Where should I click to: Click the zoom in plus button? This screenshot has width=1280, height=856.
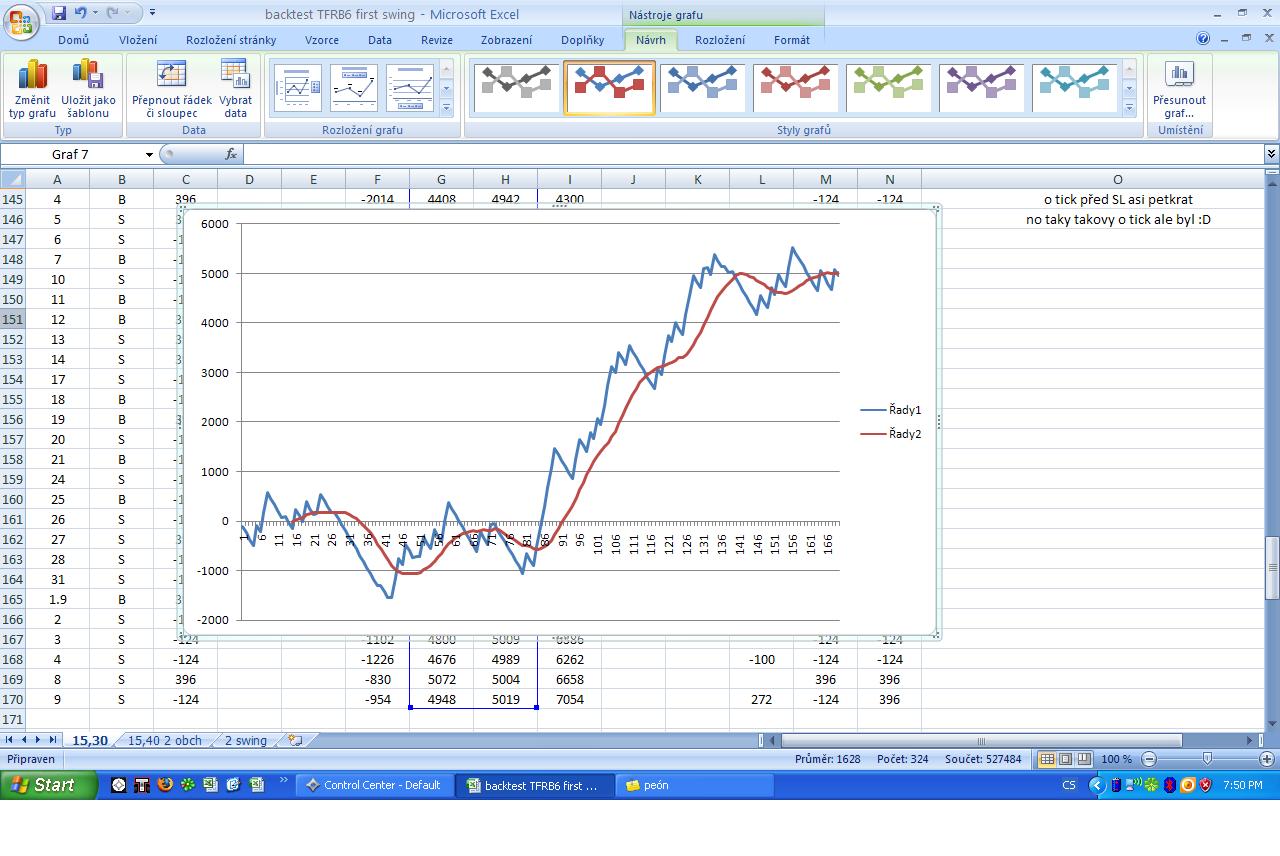1266,759
